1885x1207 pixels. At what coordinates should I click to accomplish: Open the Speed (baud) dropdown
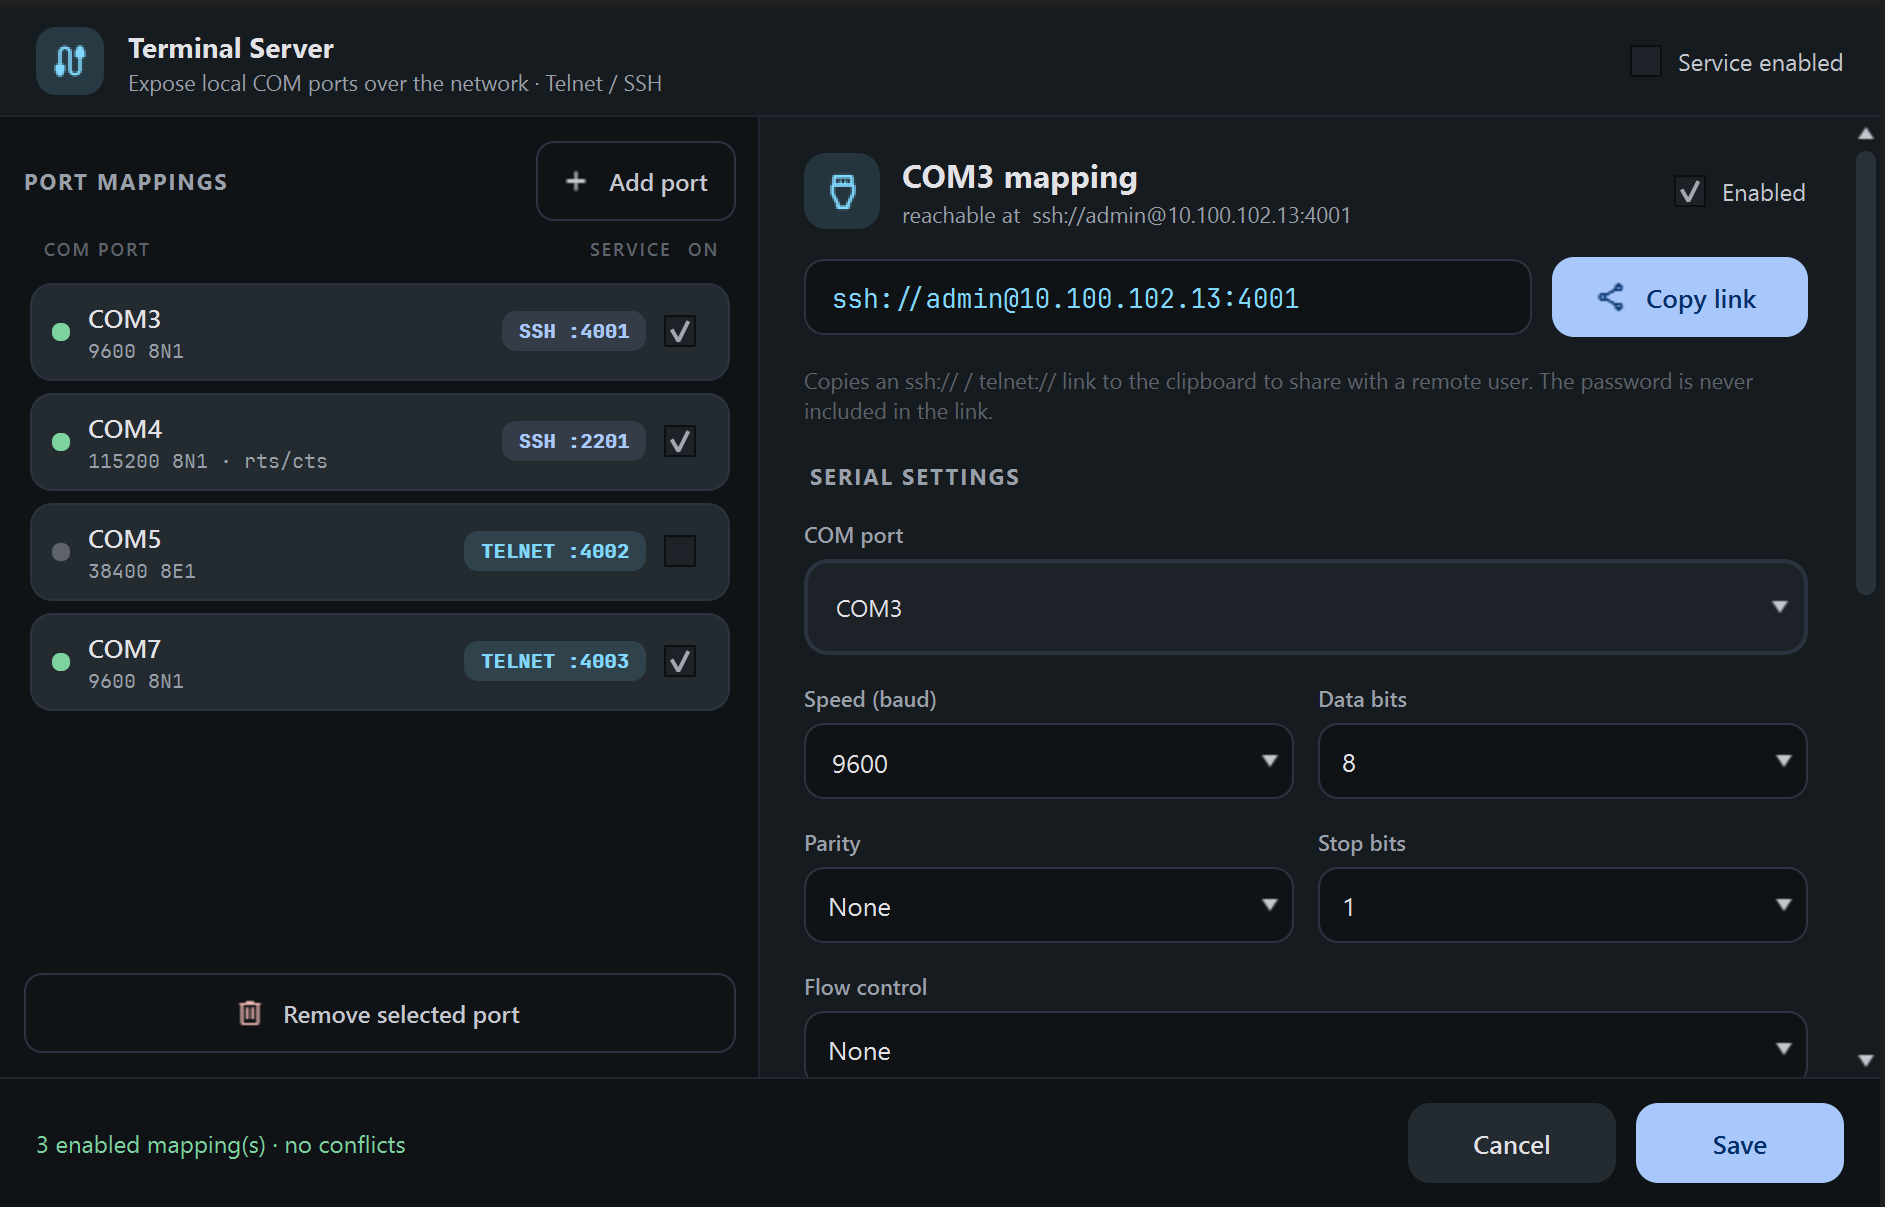[1048, 762]
